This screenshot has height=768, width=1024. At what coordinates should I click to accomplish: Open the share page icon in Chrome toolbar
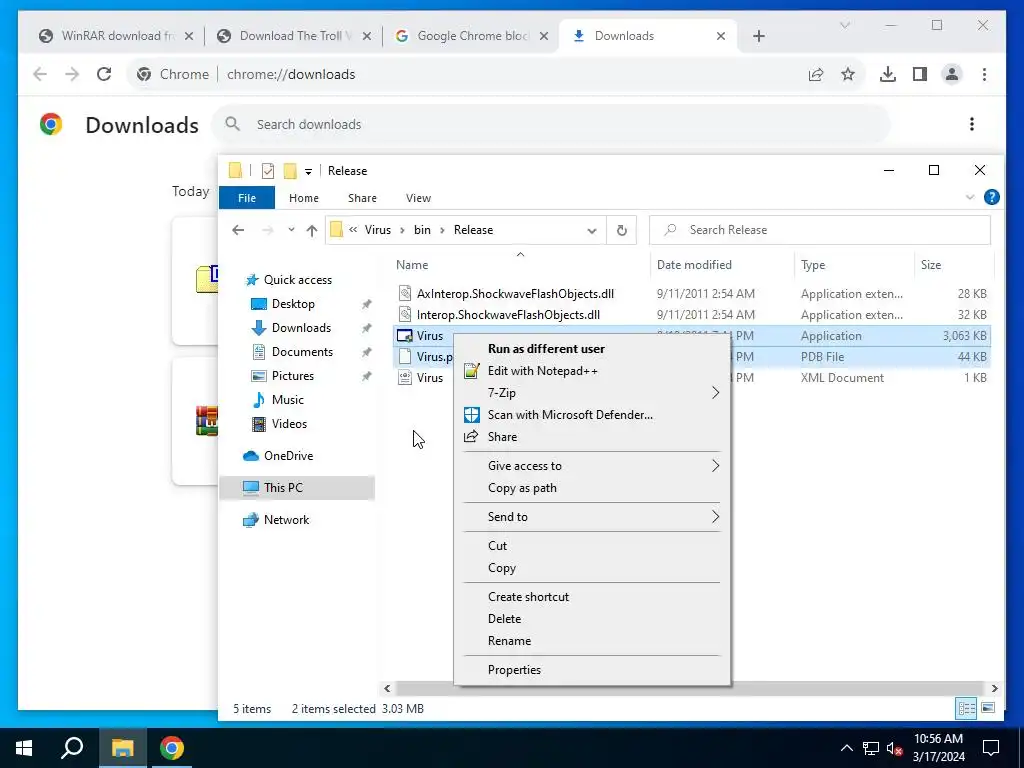point(816,74)
